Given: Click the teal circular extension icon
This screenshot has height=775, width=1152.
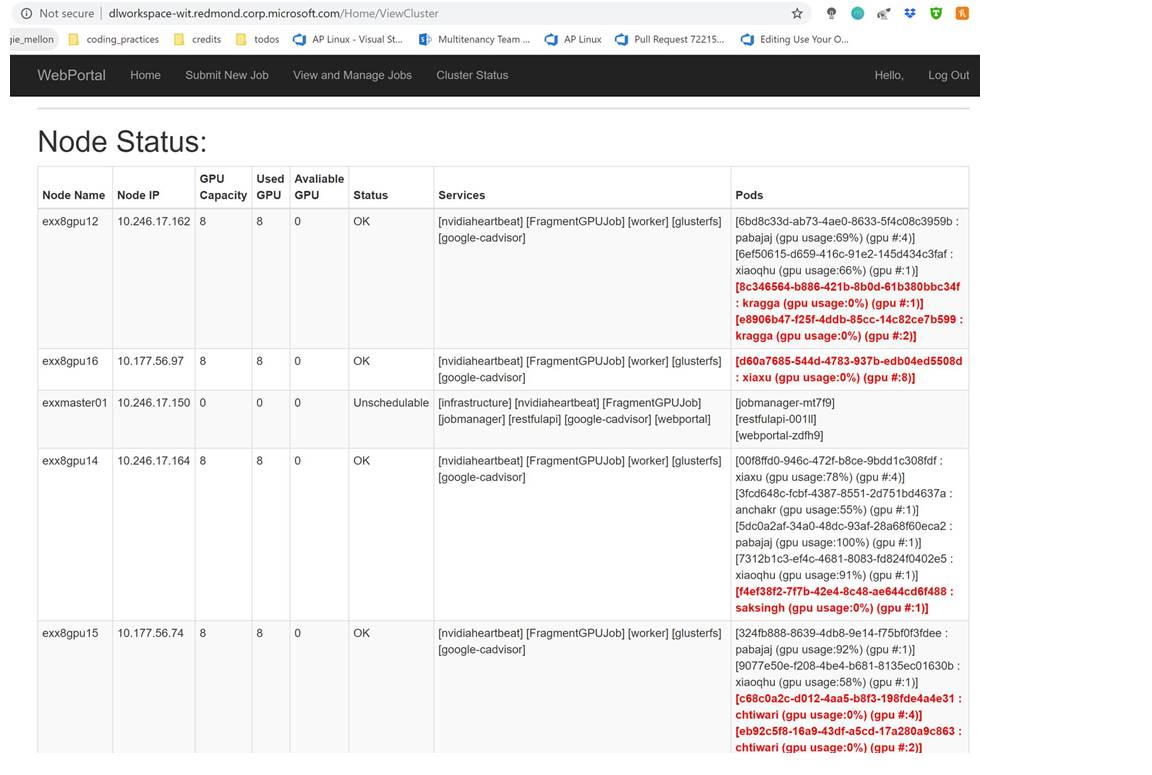Looking at the screenshot, I should click(x=857, y=14).
